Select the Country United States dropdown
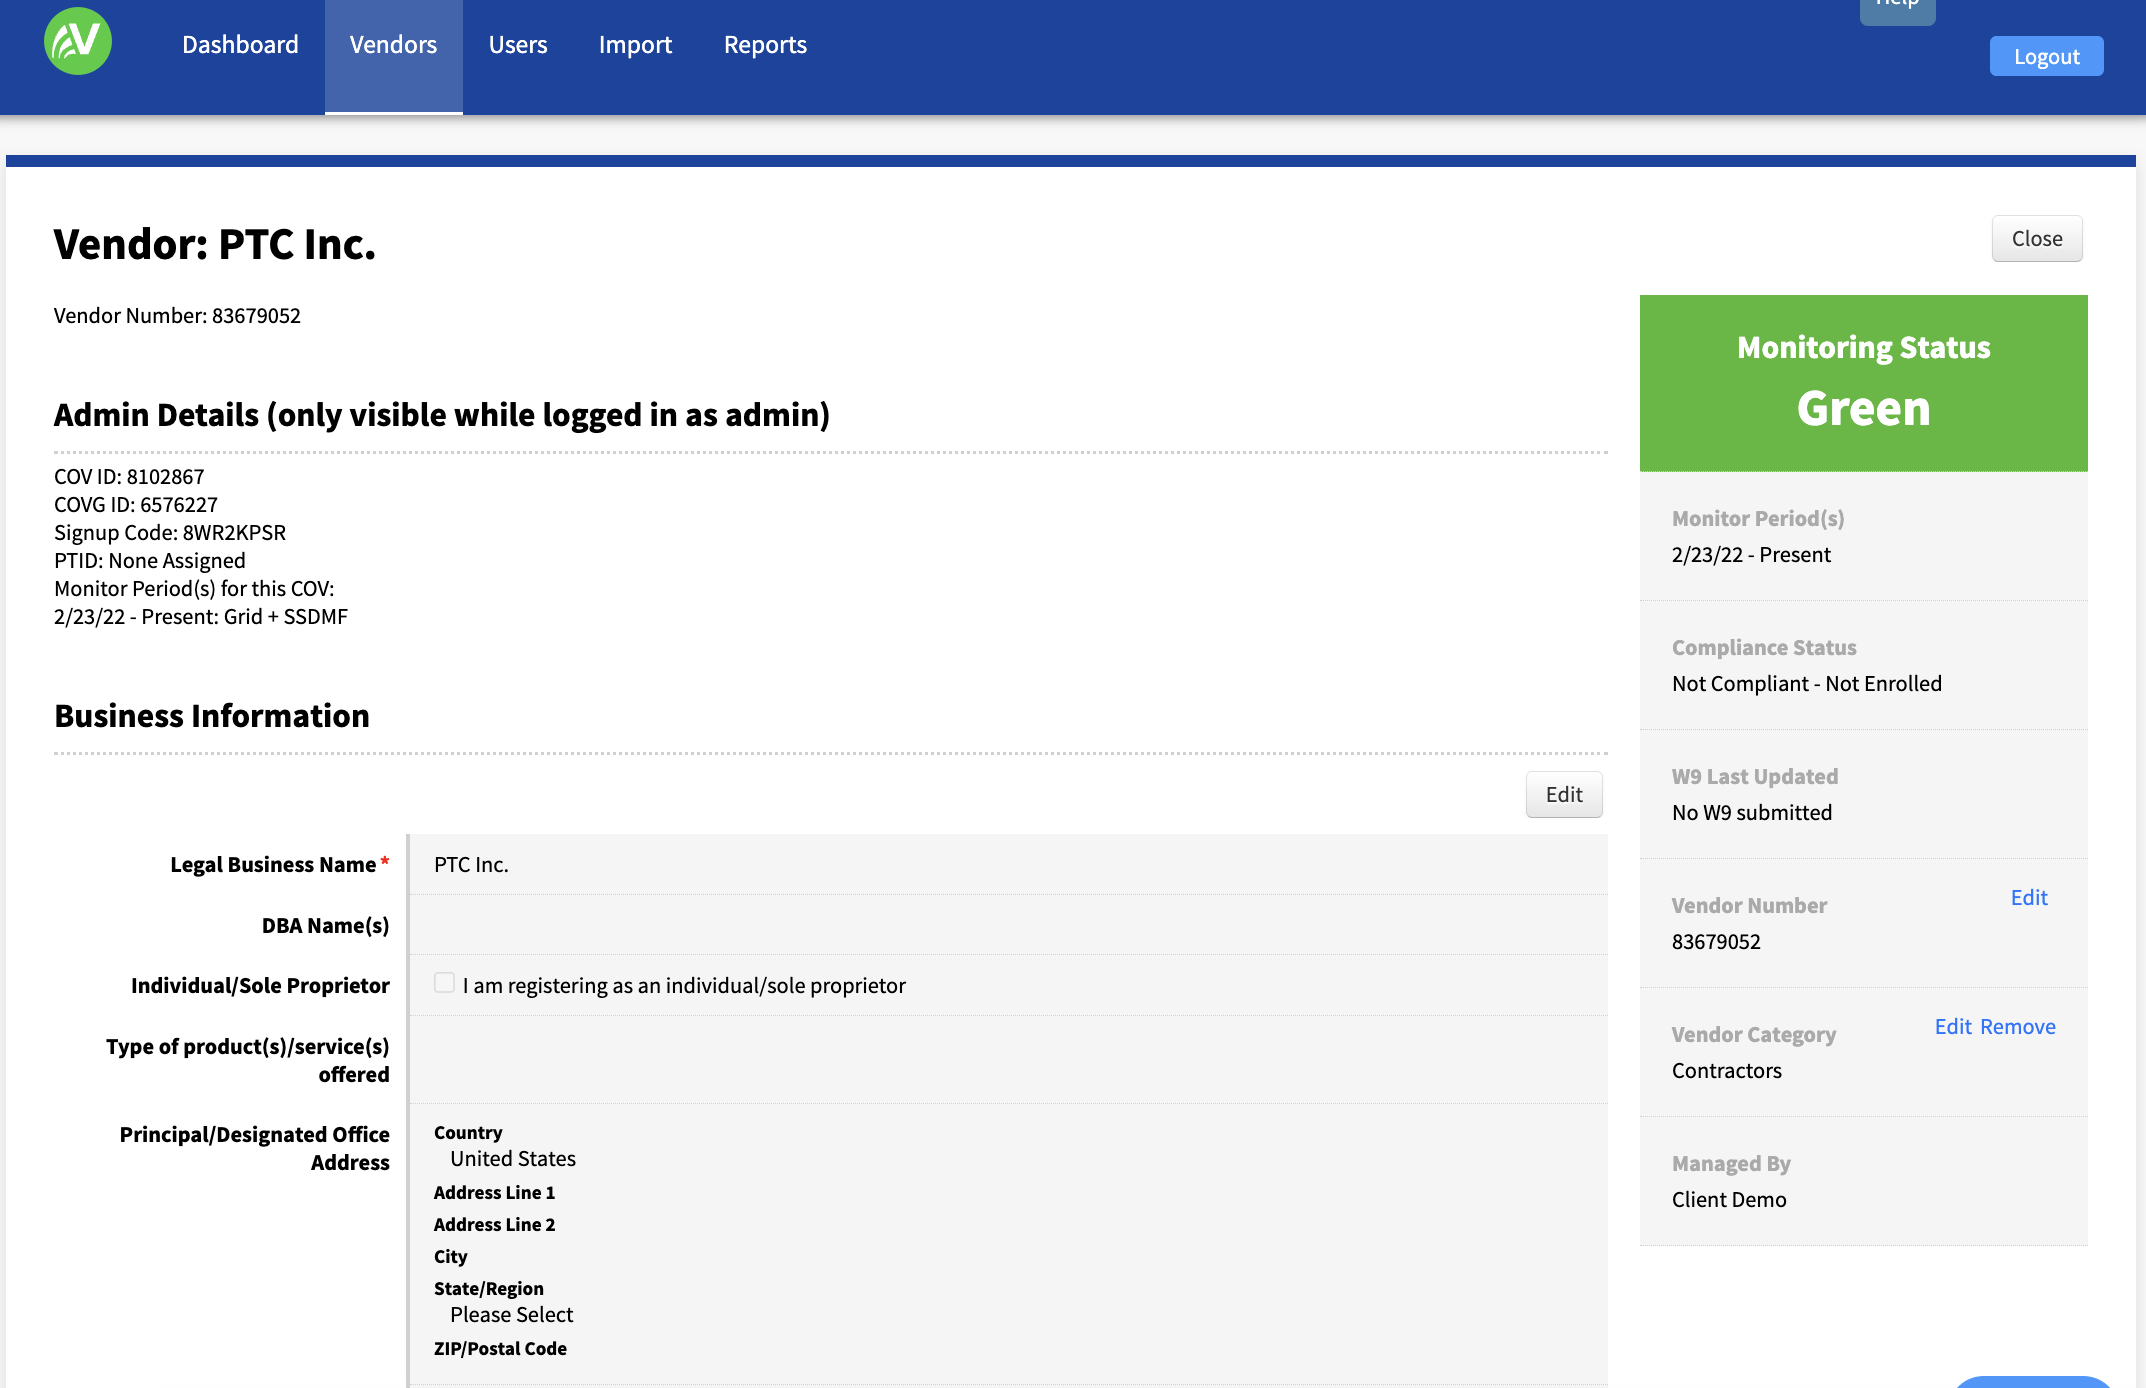This screenshot has height=1388, width=2146. click(x=513, y=1159)
